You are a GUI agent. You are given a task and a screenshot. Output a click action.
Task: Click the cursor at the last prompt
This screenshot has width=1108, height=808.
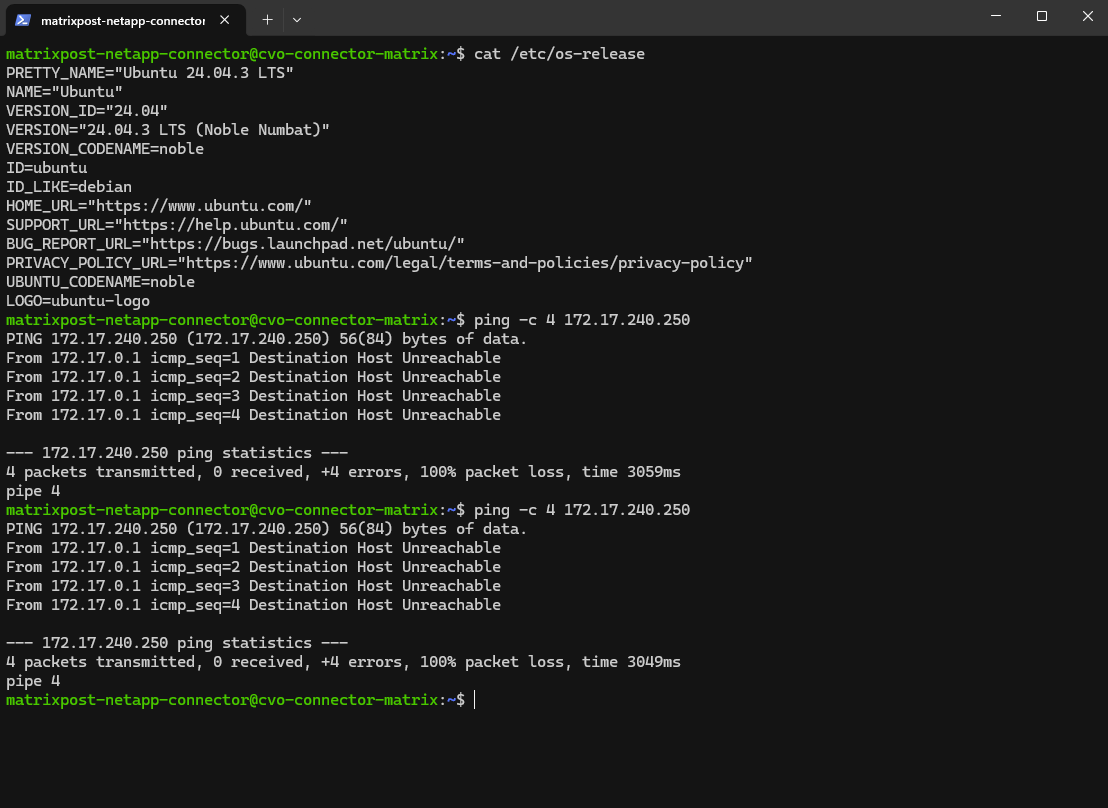click(474, 700)
